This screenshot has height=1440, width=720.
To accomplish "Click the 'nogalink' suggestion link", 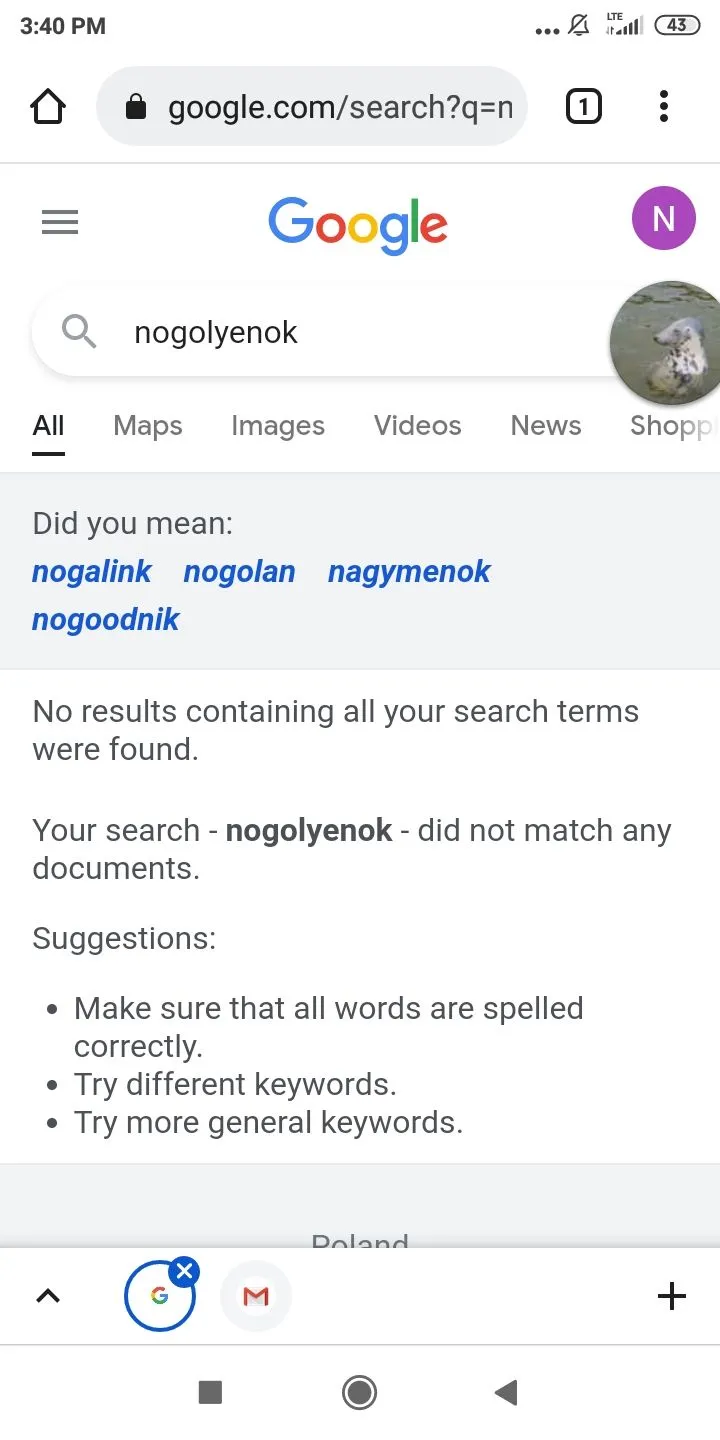I will coord(92,572).
